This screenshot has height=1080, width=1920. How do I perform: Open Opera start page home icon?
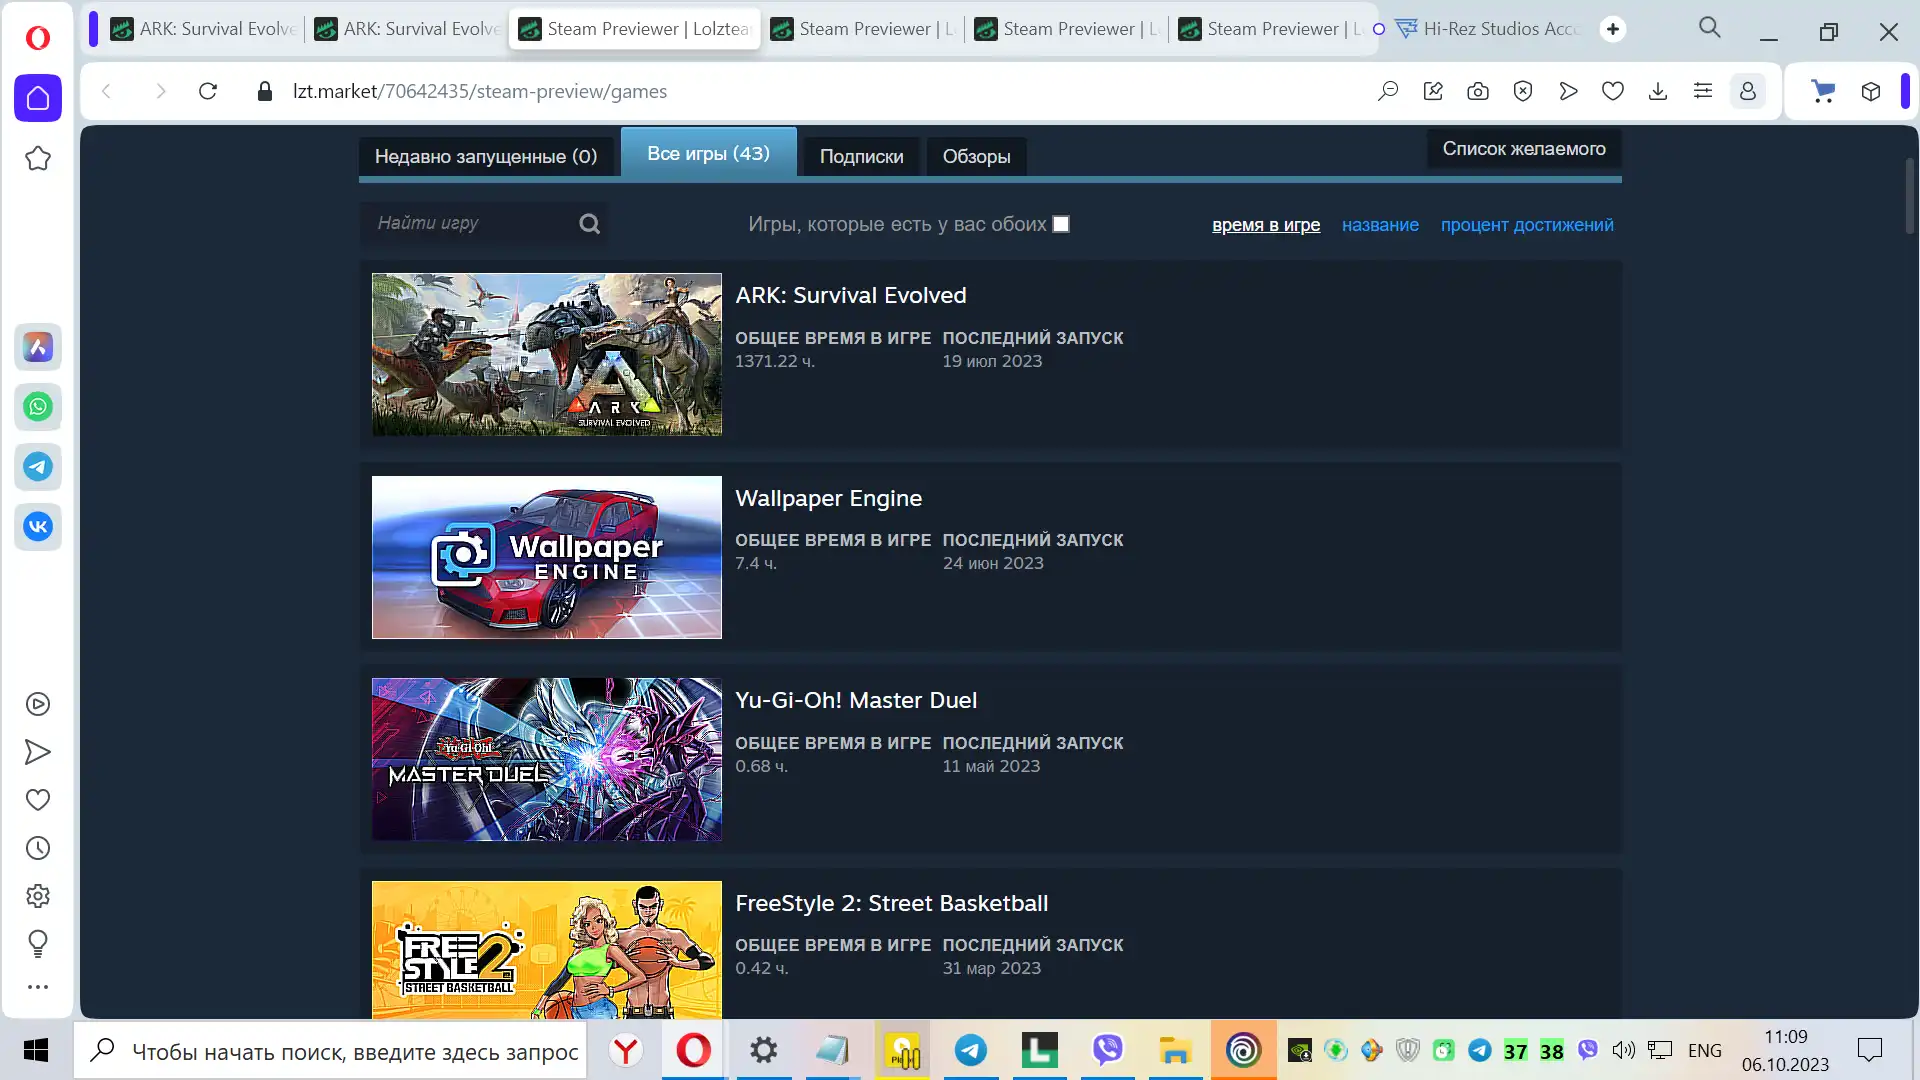click(x=38, y=98)
